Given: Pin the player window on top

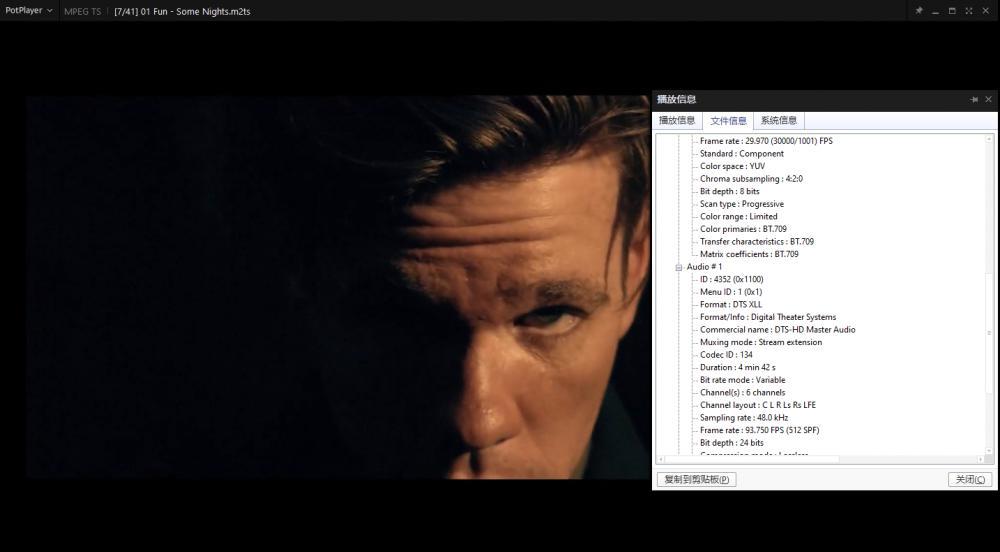Looking at the screenshot, I should (919, 11).
